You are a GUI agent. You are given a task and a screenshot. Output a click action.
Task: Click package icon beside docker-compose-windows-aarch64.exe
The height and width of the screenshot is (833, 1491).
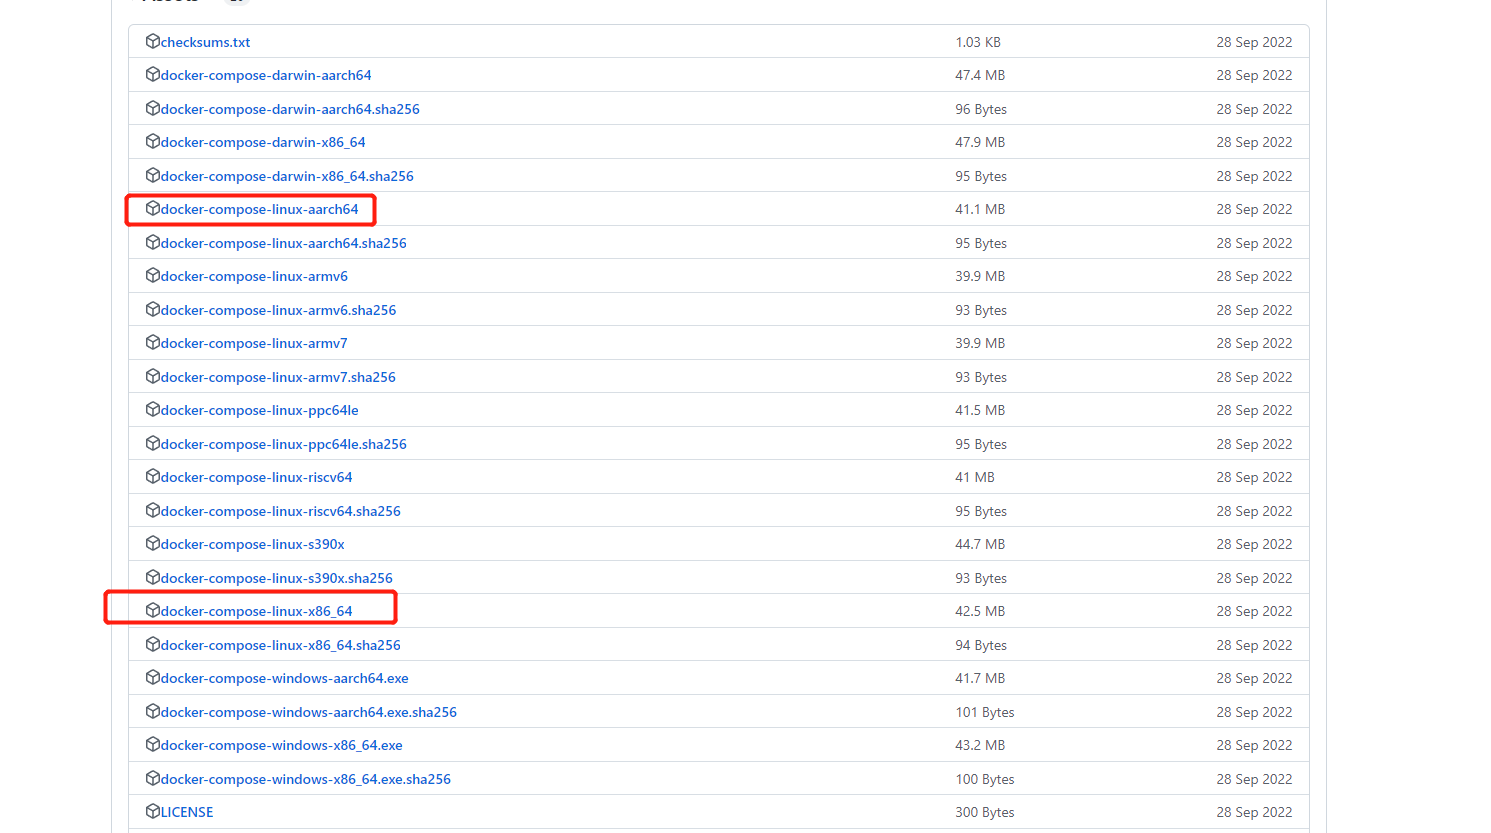coord(153,677)
